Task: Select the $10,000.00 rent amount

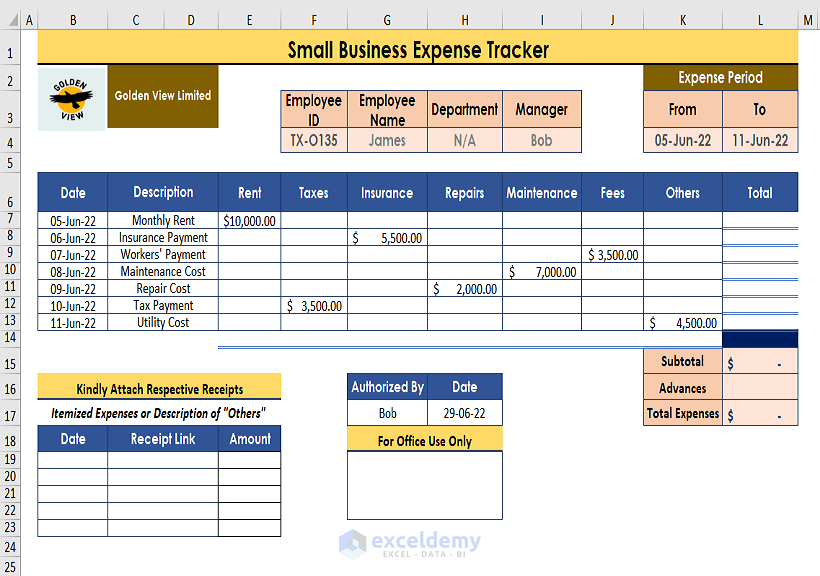Action: (x=249, y=220)
